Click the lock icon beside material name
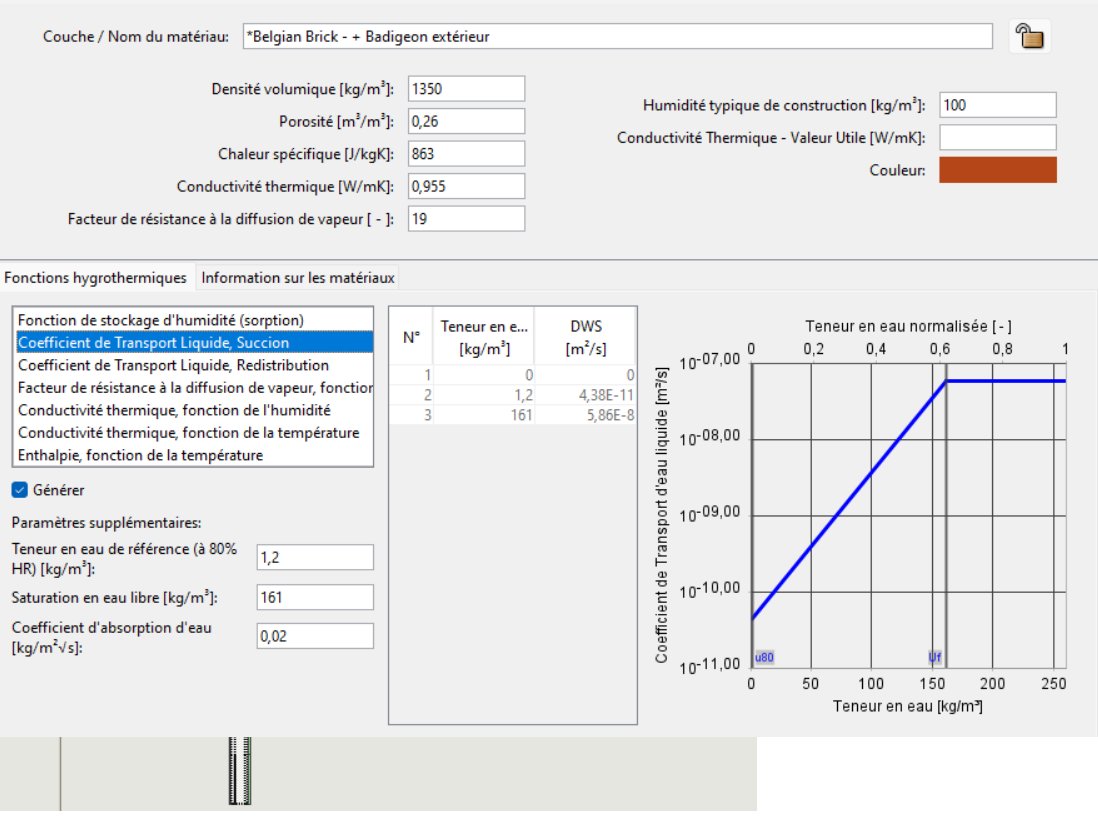 point(1029,37)
